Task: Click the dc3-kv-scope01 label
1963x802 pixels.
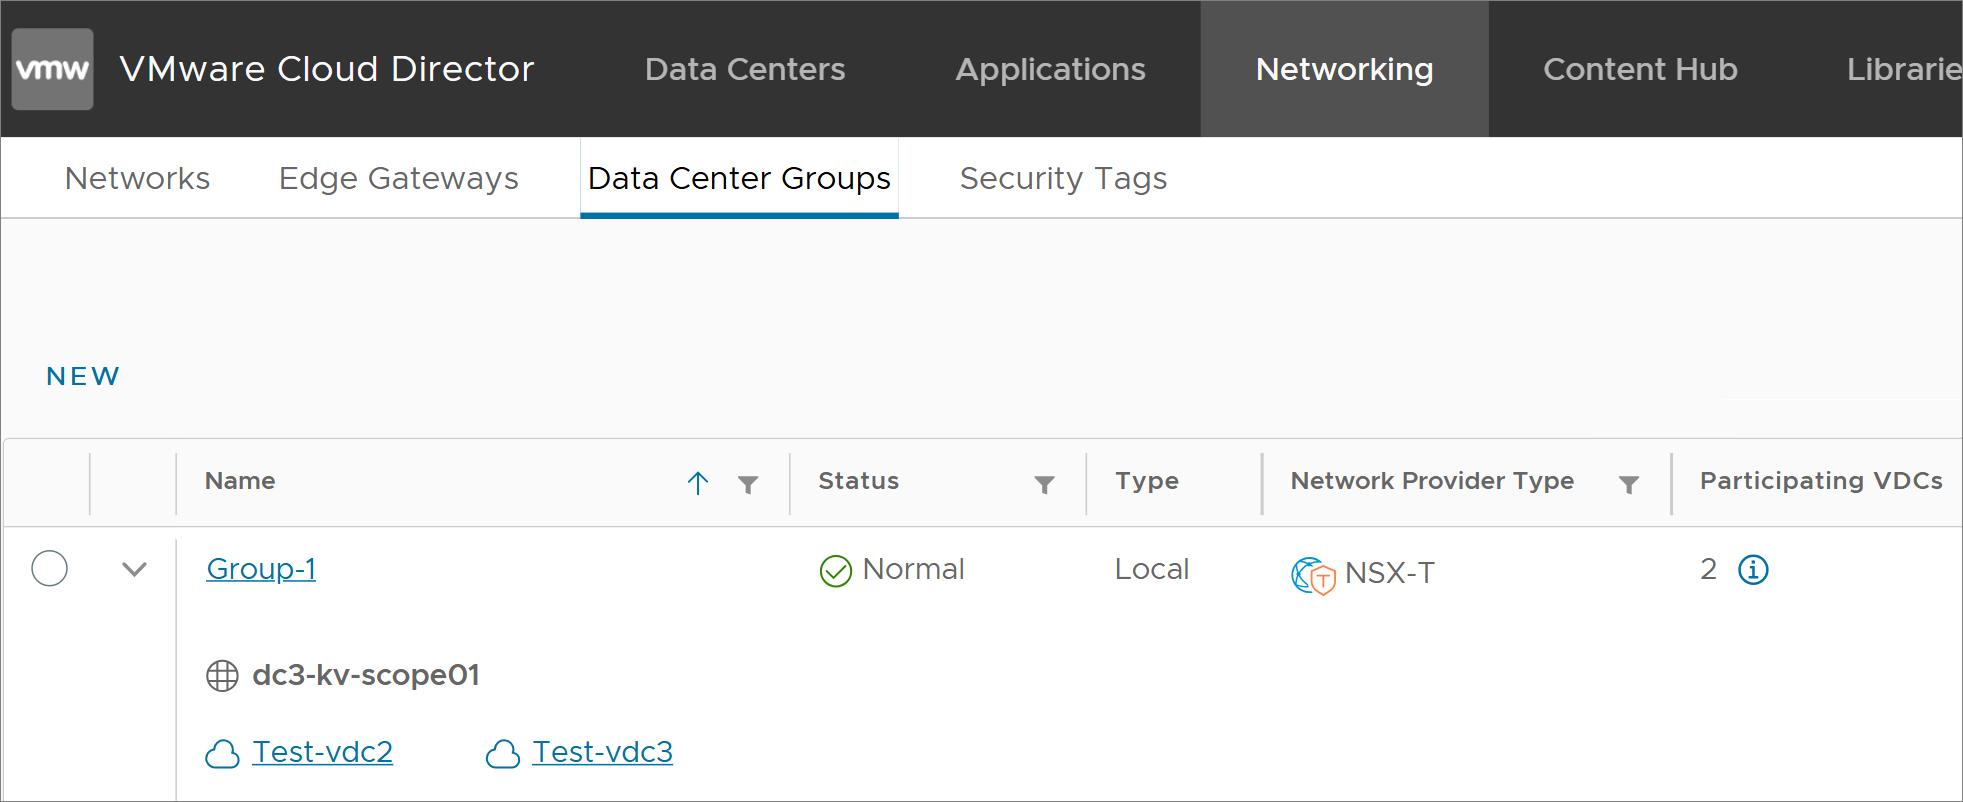Action: [x=366, y=675]
